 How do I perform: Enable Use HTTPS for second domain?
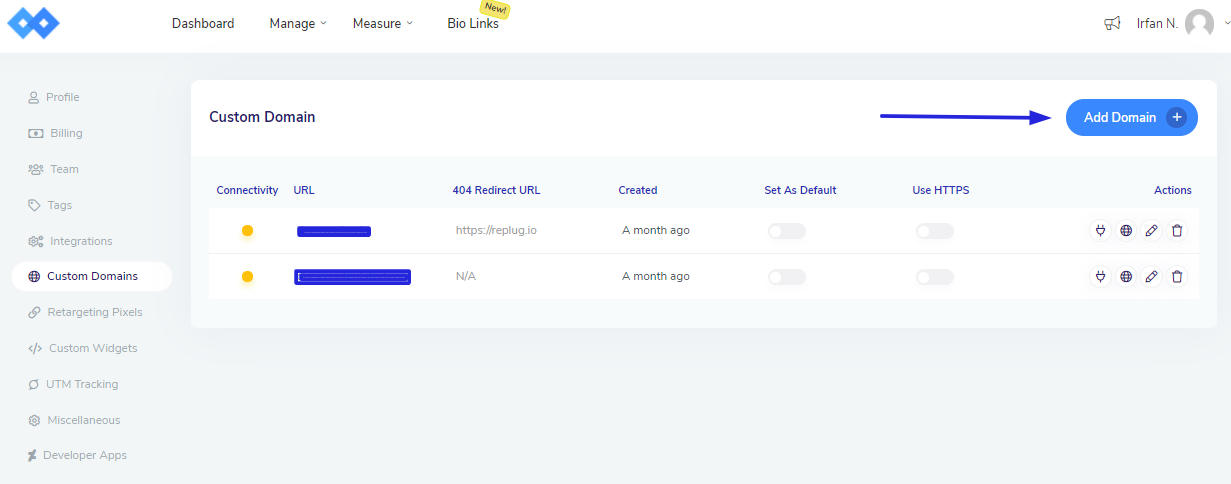point(934,277)
